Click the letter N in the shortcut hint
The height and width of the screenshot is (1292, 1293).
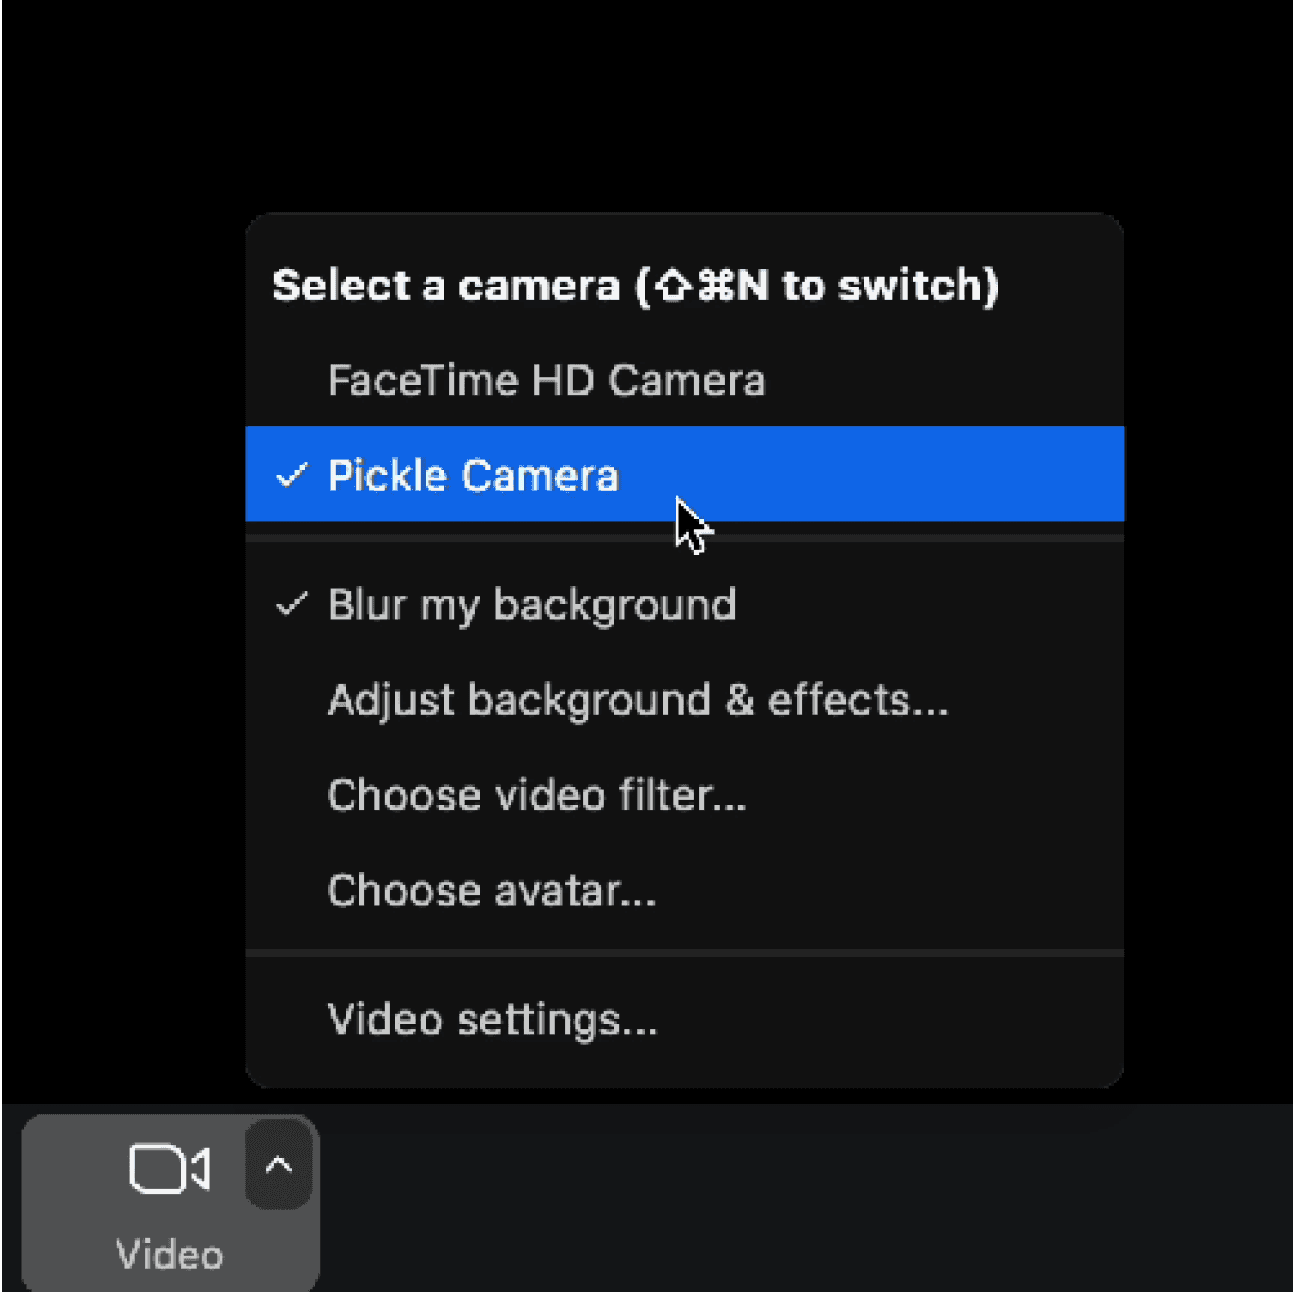tap(752, 286)
